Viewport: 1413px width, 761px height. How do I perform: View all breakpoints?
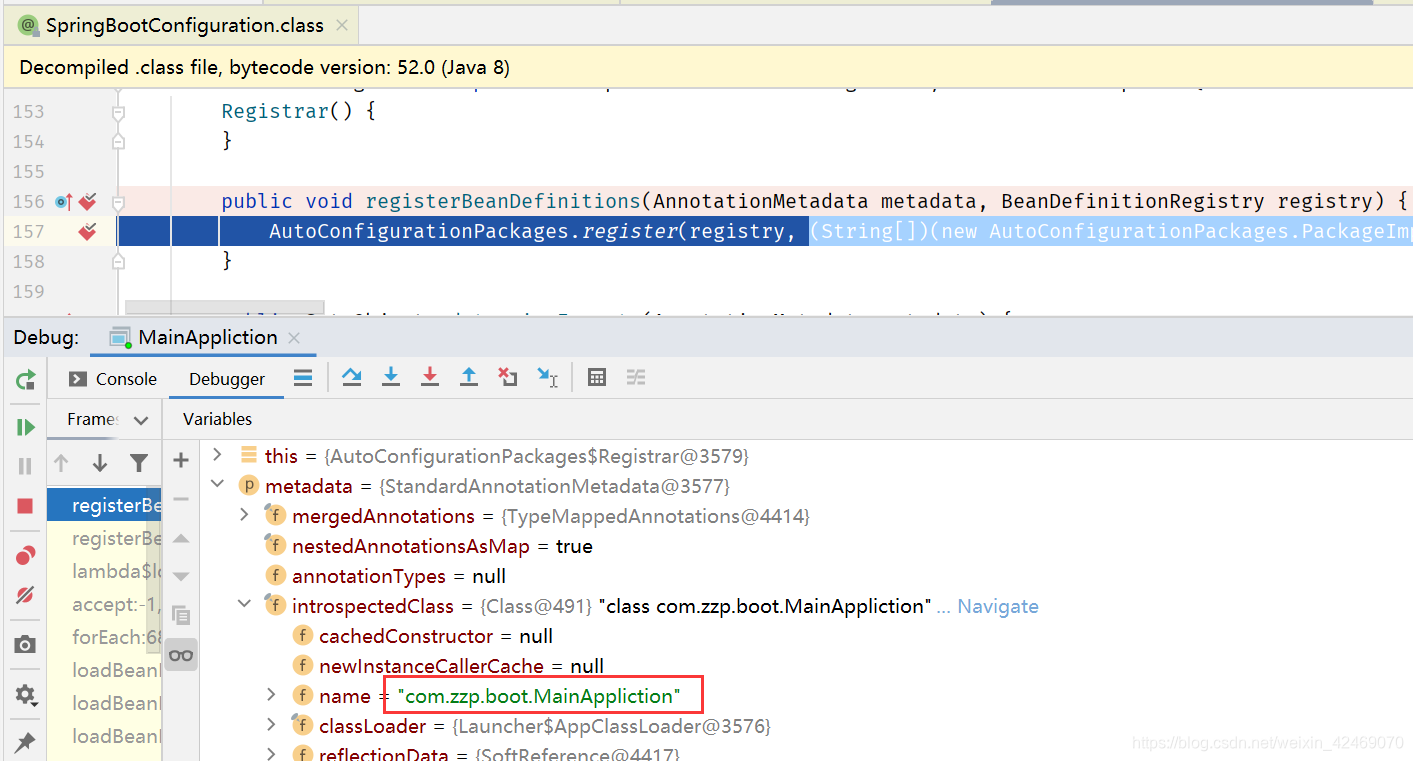click(x=25, y=556)
